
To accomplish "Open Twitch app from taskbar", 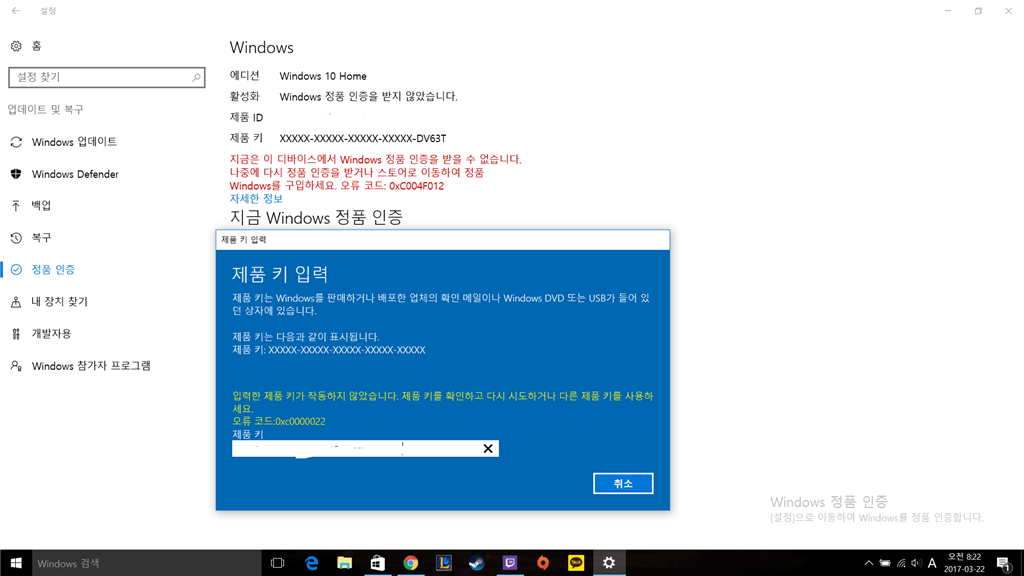I will pyautogui.click(x=510, y=563).
